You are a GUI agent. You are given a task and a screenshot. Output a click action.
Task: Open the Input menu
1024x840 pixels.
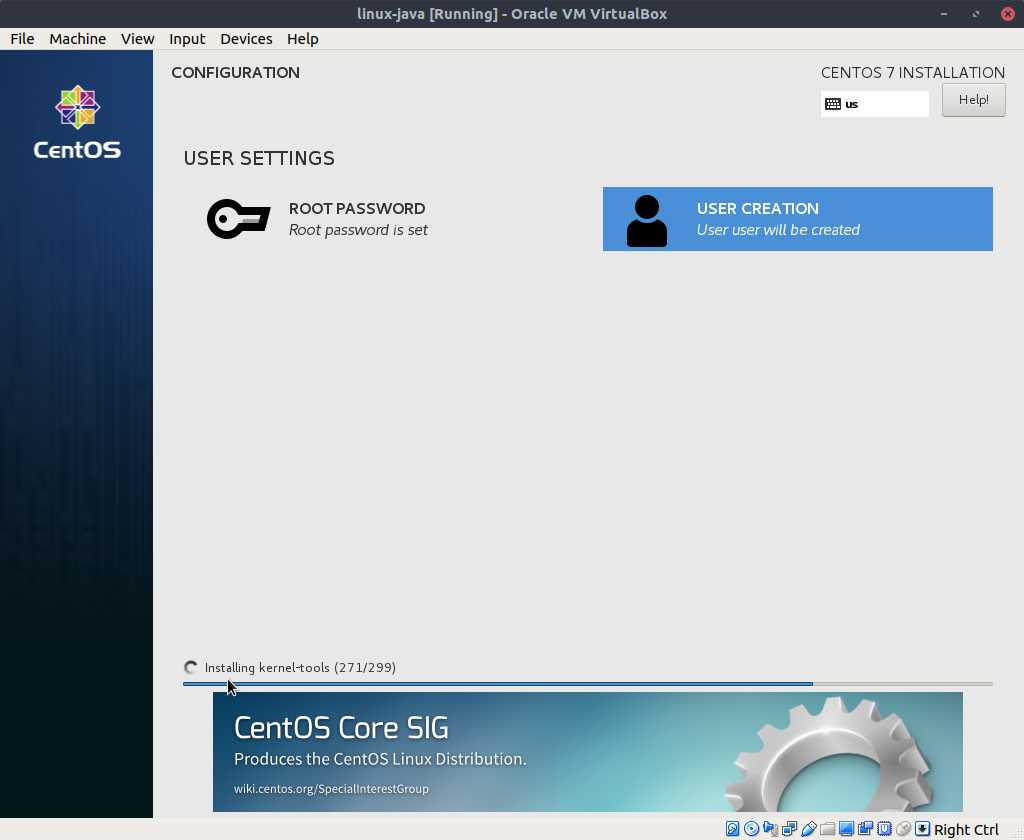pos(187,39)
